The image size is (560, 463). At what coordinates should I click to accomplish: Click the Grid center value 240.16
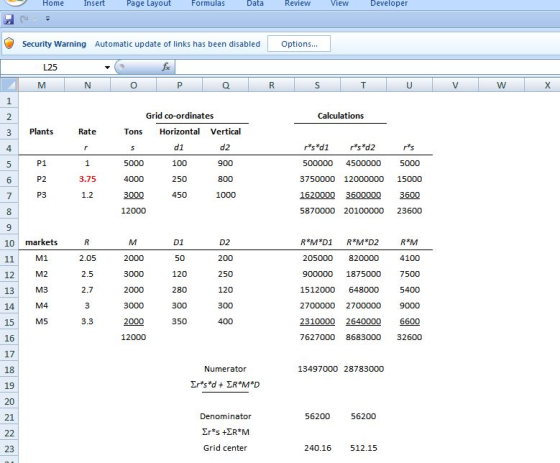point(318,448)
